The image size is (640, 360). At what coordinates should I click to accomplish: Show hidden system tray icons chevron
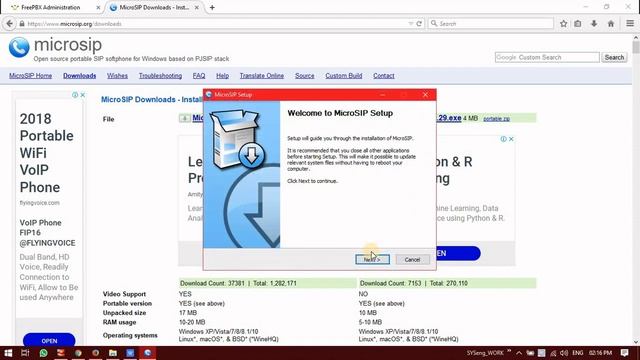pyautogui.click(x=519, y=353)
